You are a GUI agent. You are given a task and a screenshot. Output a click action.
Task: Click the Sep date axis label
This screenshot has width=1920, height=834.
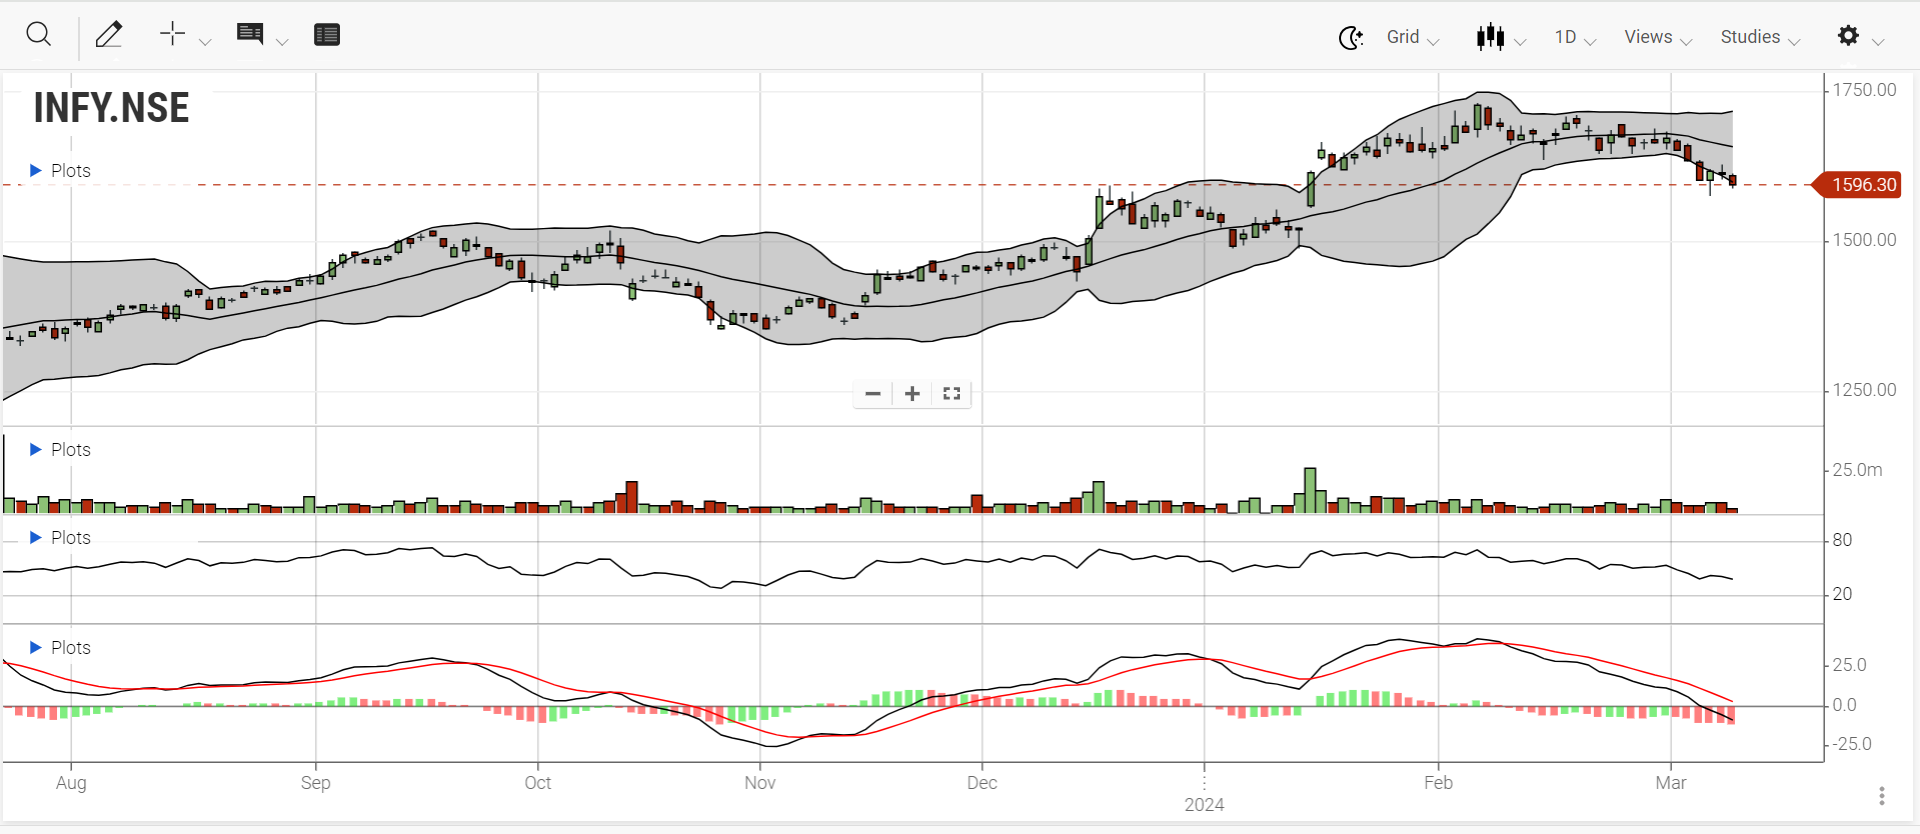(x=316, y=783)
